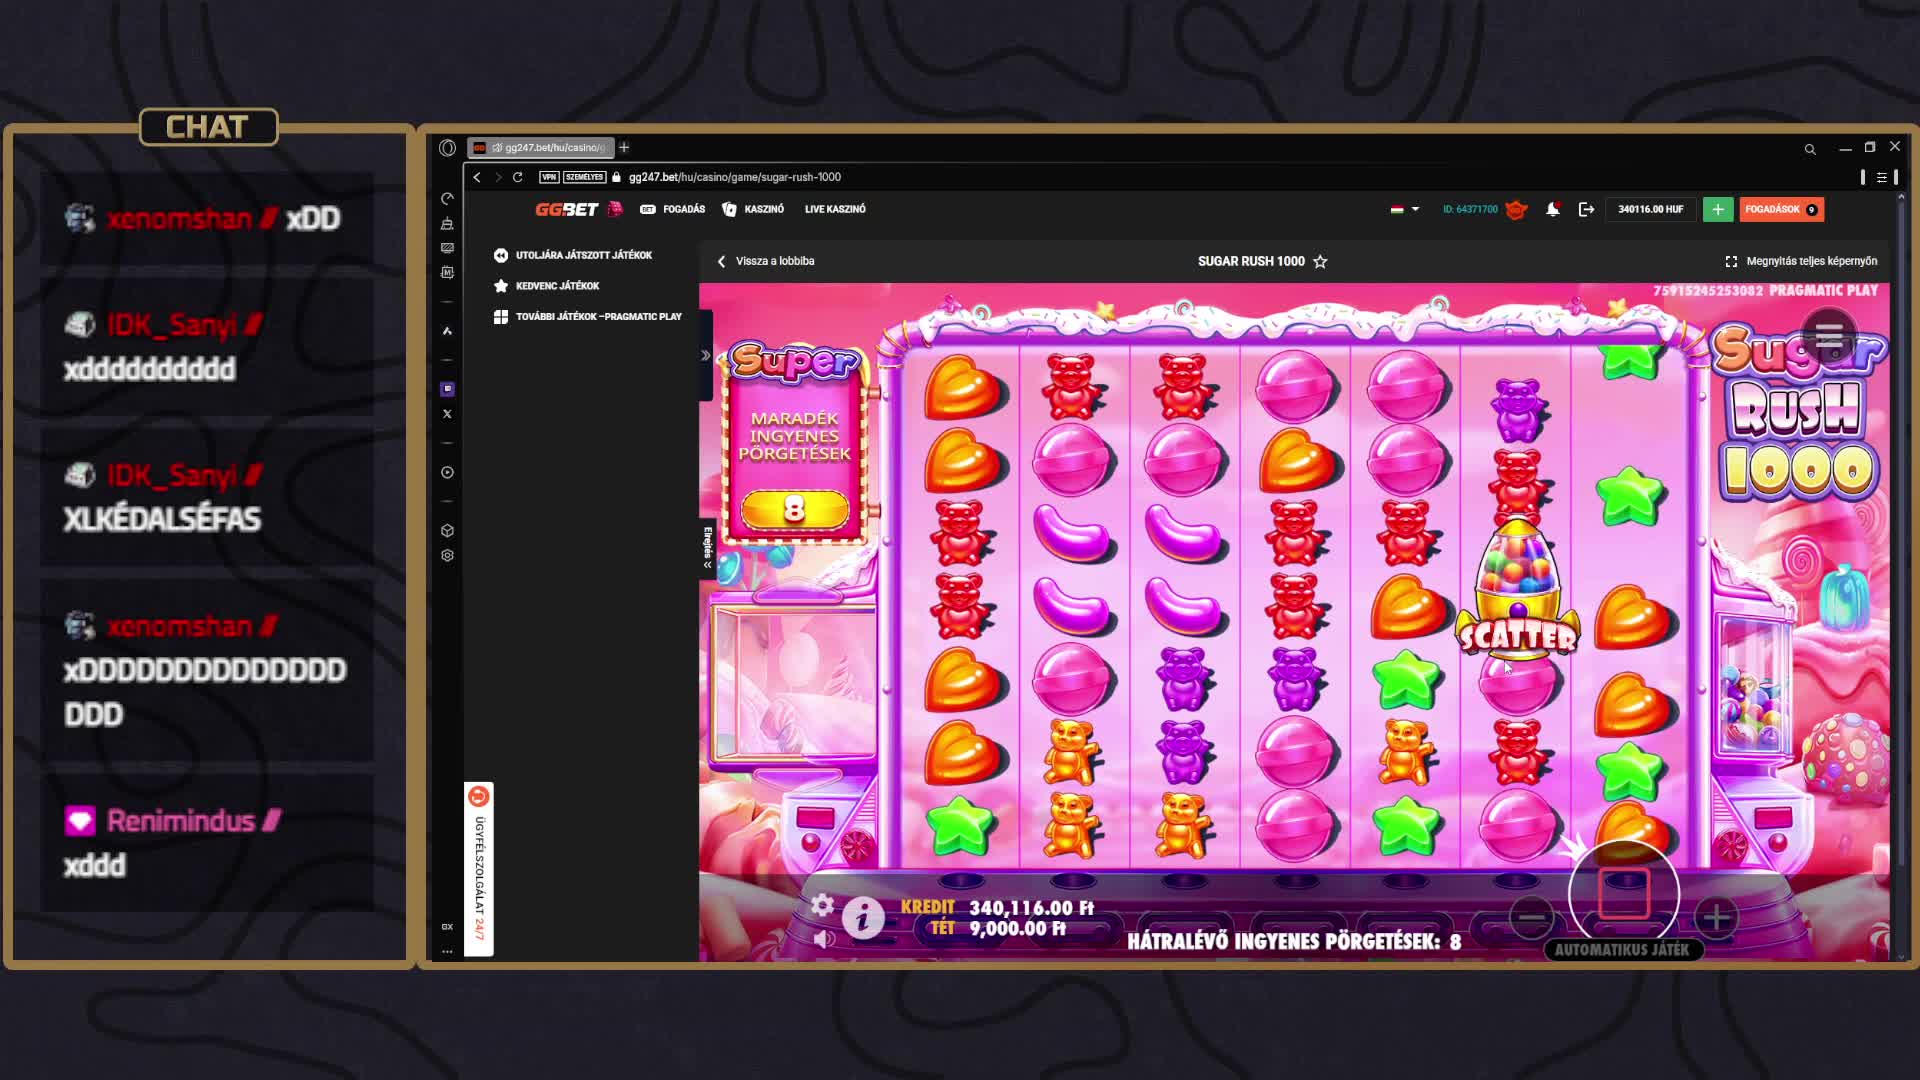1920x1080 pixels.
Task: Open KEDVENC JÁTÉKOK favorites list
Action: (x=547, y=286)
